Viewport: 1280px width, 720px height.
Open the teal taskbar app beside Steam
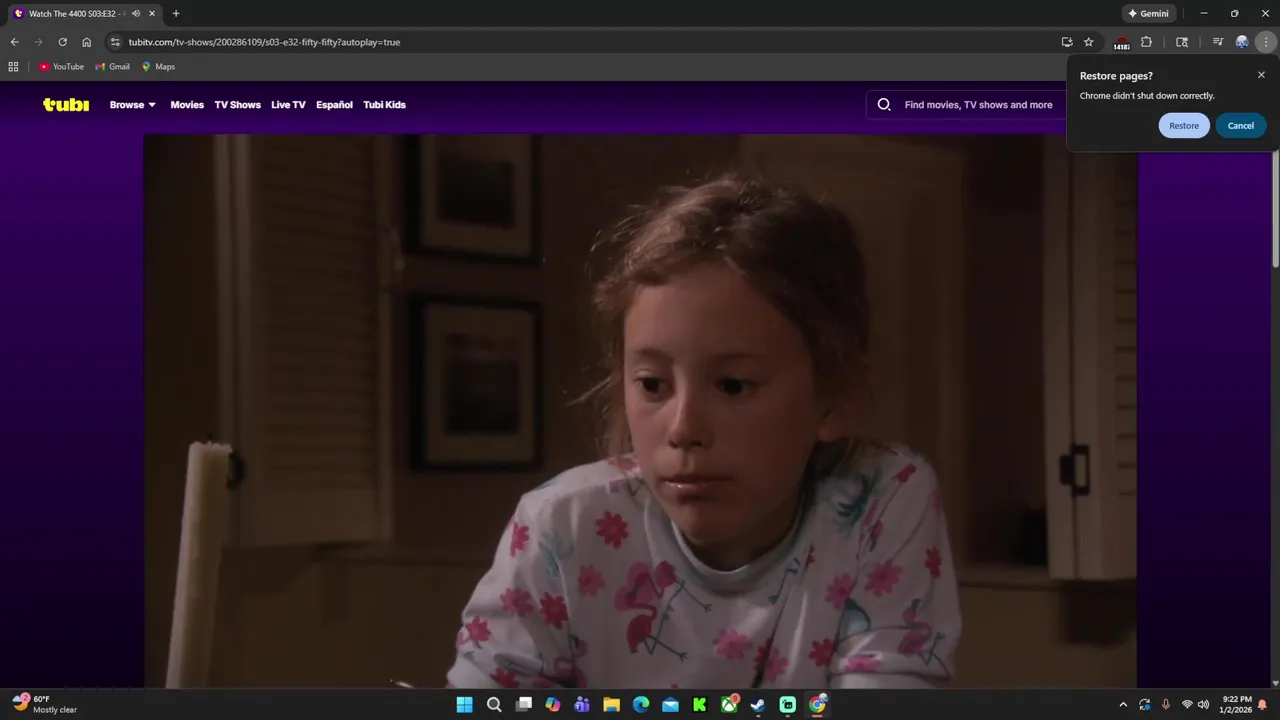(x=788, y=704)
